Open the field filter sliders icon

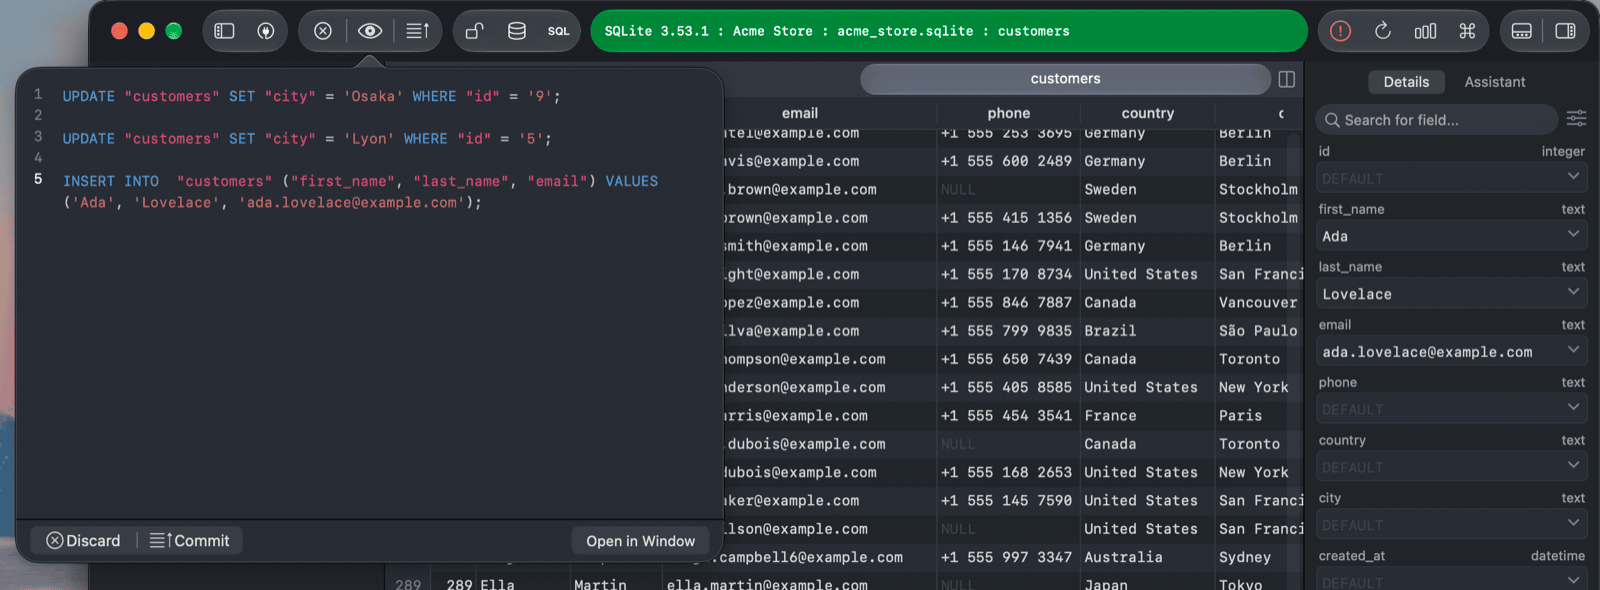1576,119
